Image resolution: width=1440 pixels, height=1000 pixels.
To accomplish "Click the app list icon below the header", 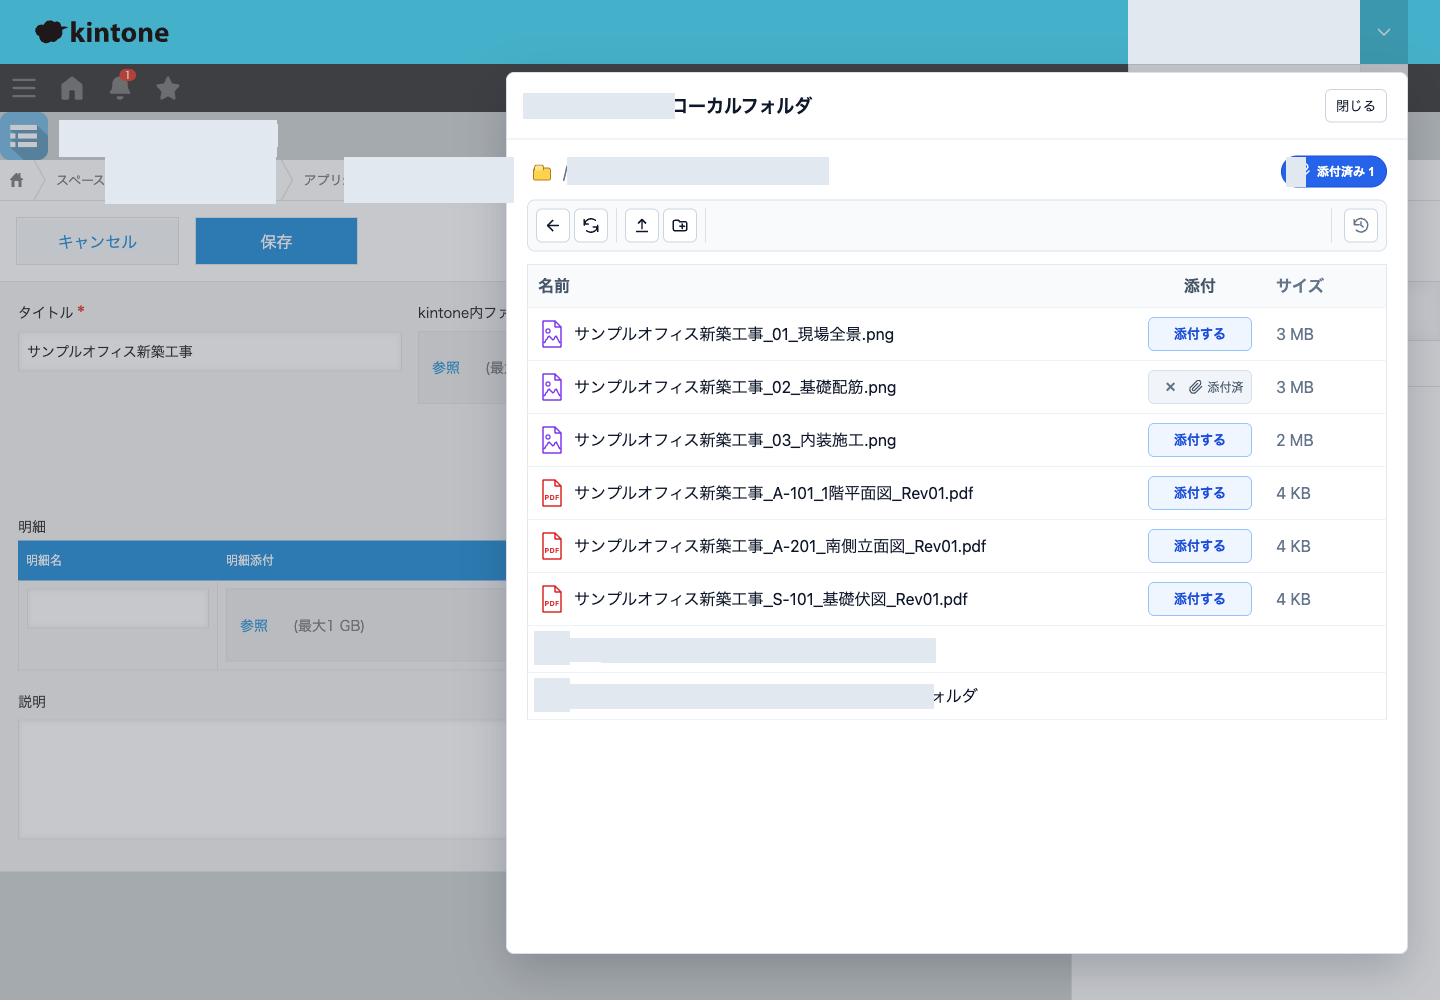I will (x=24, y=136).
